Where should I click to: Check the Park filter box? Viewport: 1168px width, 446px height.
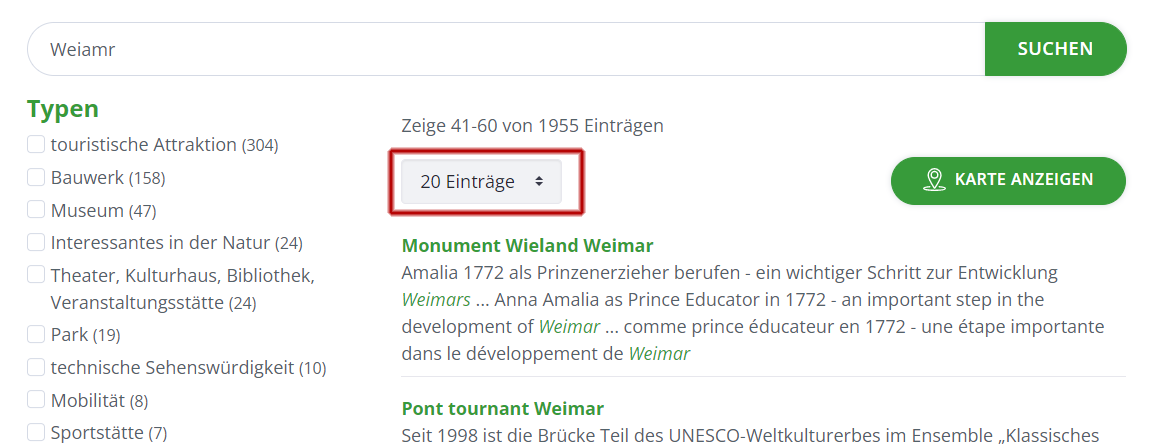[36, 334]
